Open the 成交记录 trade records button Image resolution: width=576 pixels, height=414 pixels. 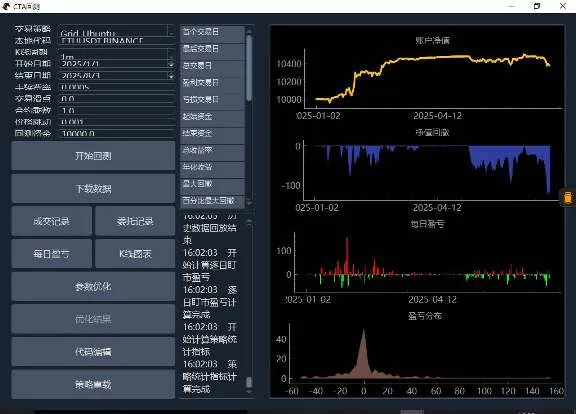(51, 221)
